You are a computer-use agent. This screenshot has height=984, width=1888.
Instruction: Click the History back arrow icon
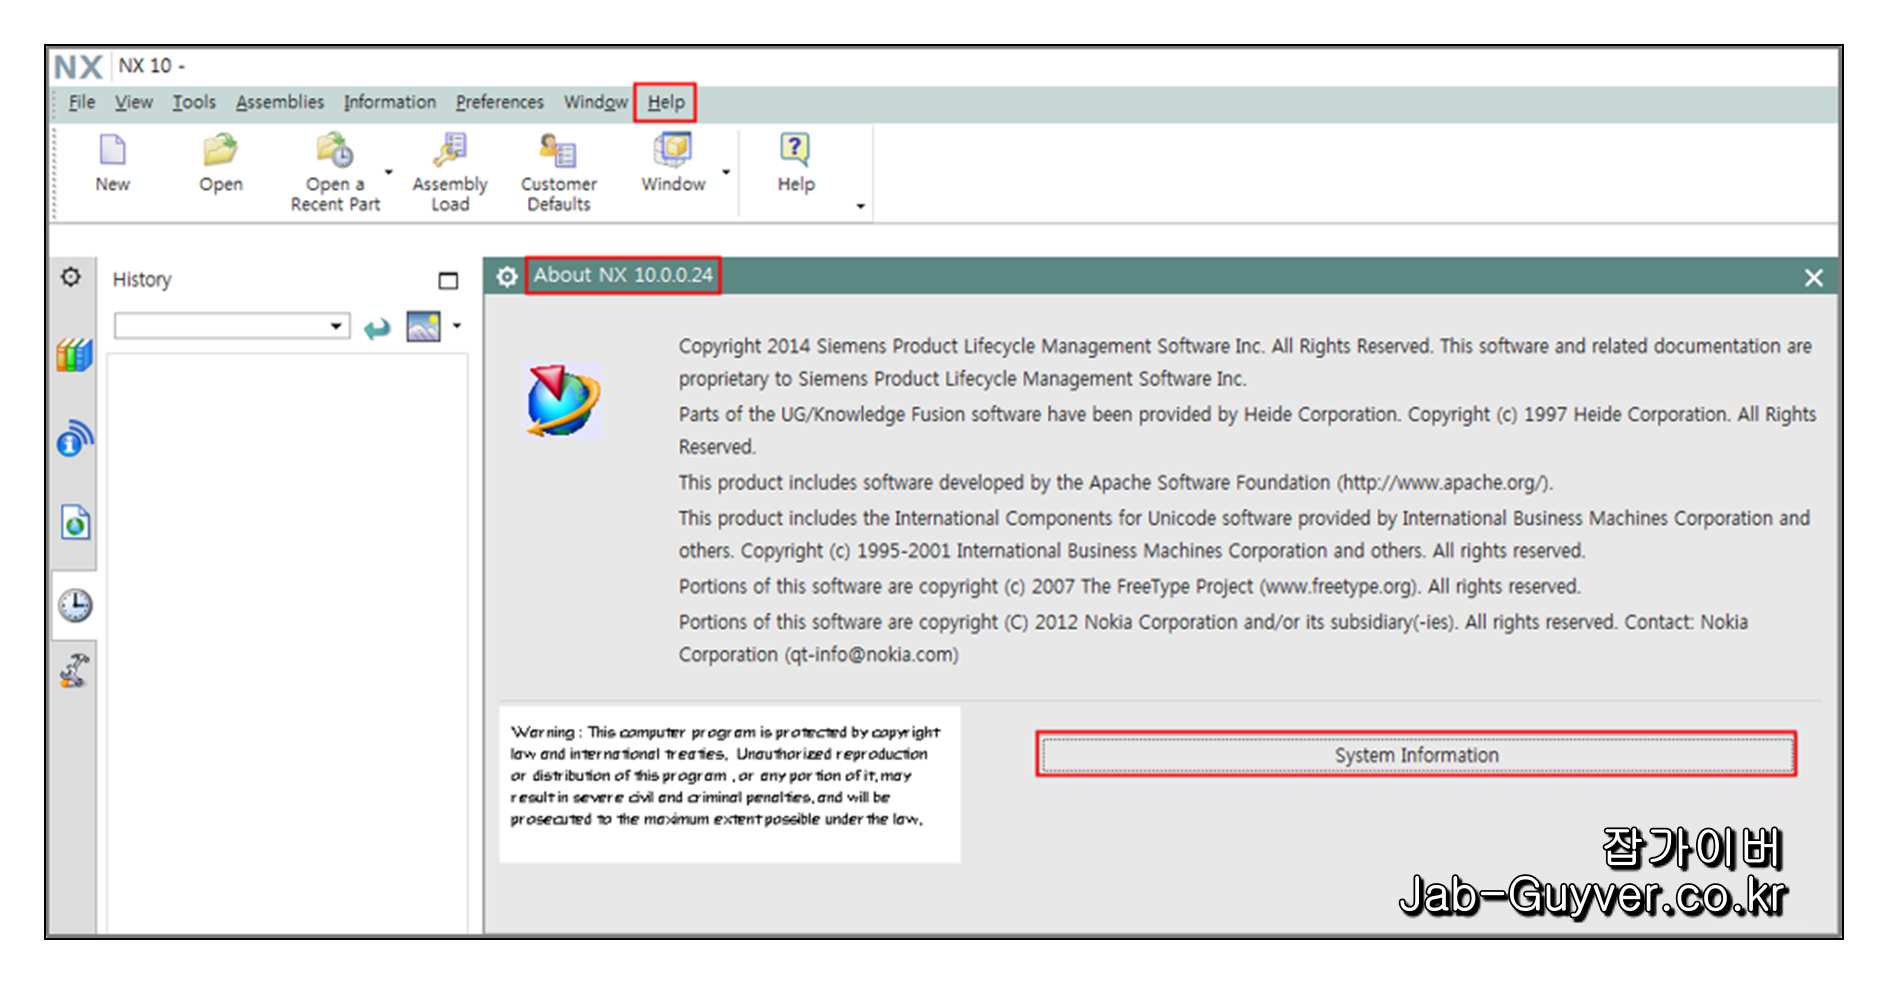[x=377, y=327]
